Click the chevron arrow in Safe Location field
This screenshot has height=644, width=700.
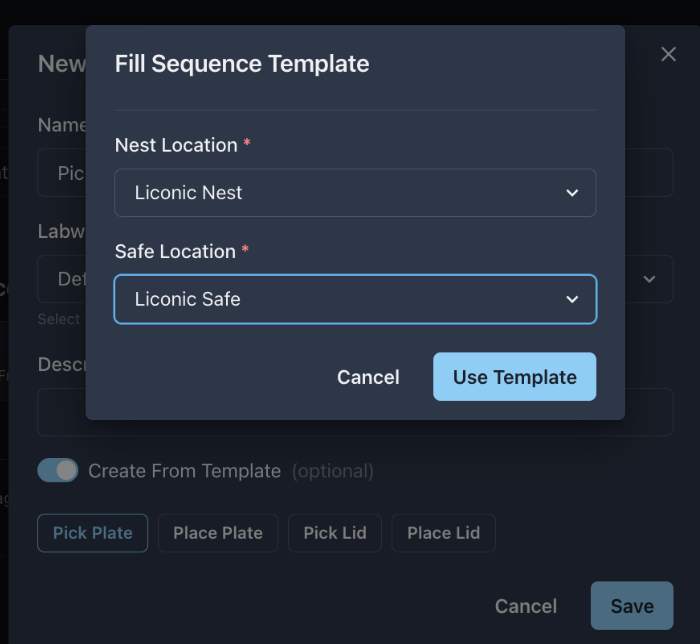point(572,299)
